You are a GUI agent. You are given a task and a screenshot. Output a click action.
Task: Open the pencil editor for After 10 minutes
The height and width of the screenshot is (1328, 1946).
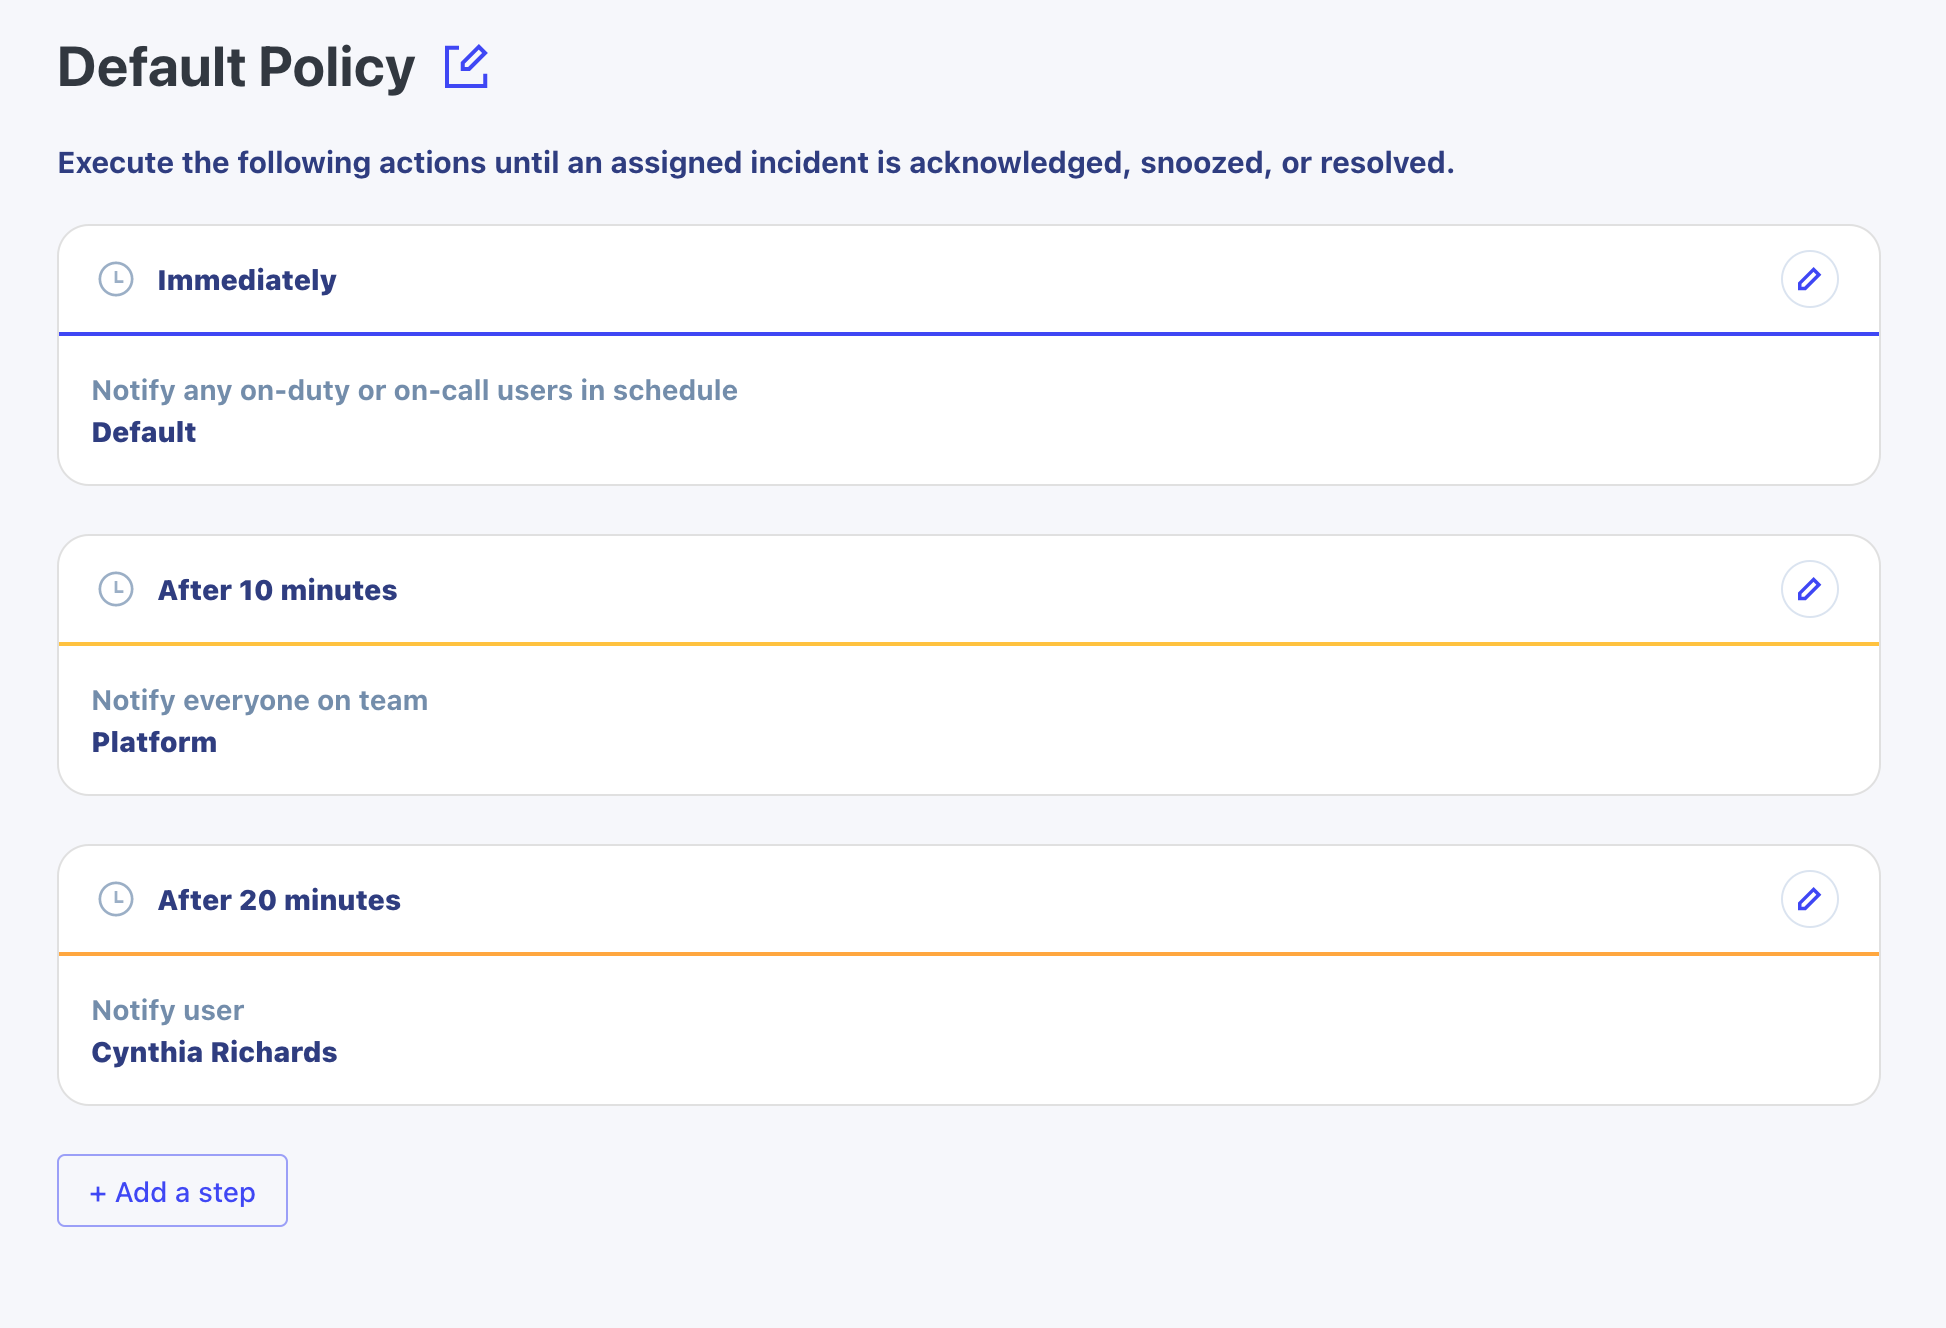(1809, 589)
